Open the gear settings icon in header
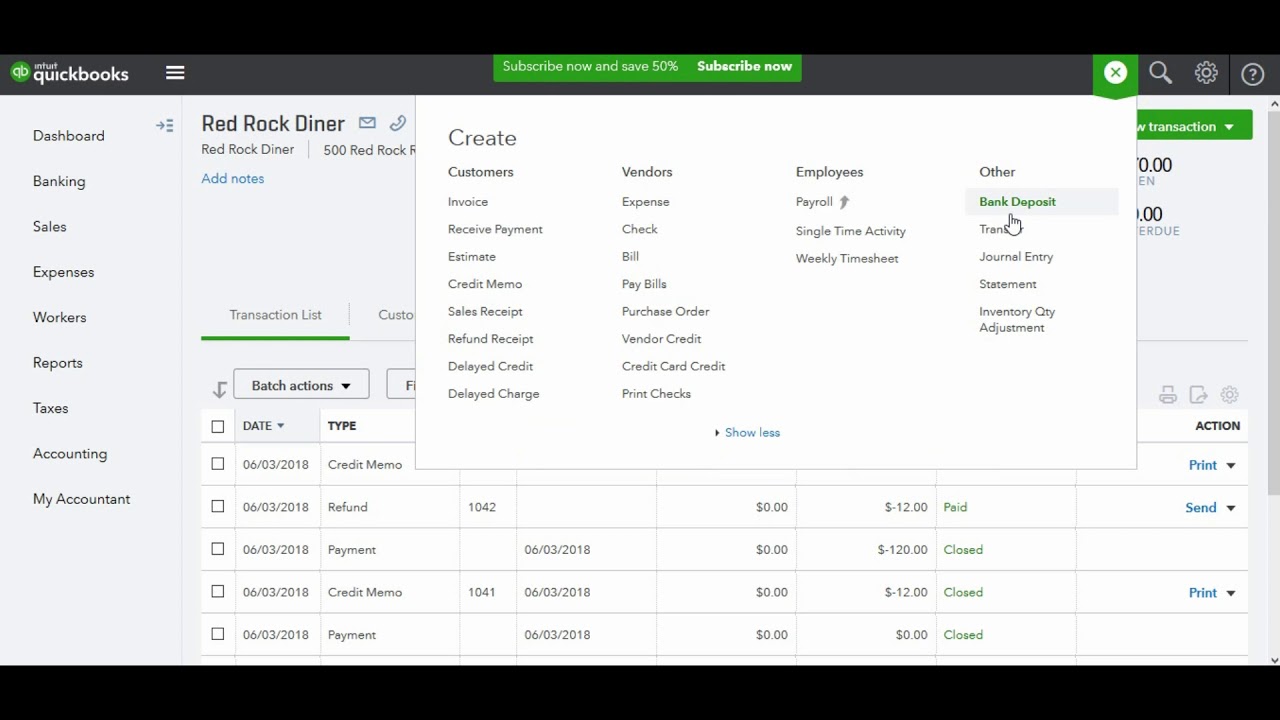 coord(1206,73)
